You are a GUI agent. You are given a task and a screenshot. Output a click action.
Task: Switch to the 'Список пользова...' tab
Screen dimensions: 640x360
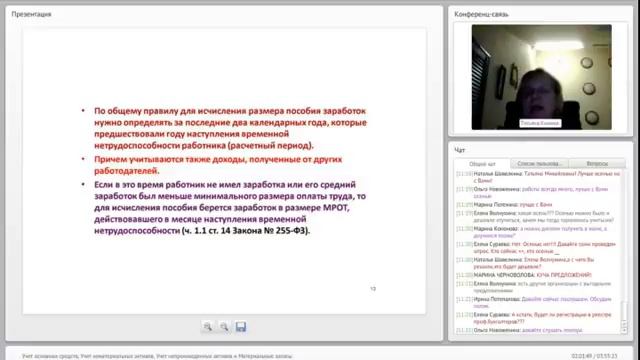539,164
